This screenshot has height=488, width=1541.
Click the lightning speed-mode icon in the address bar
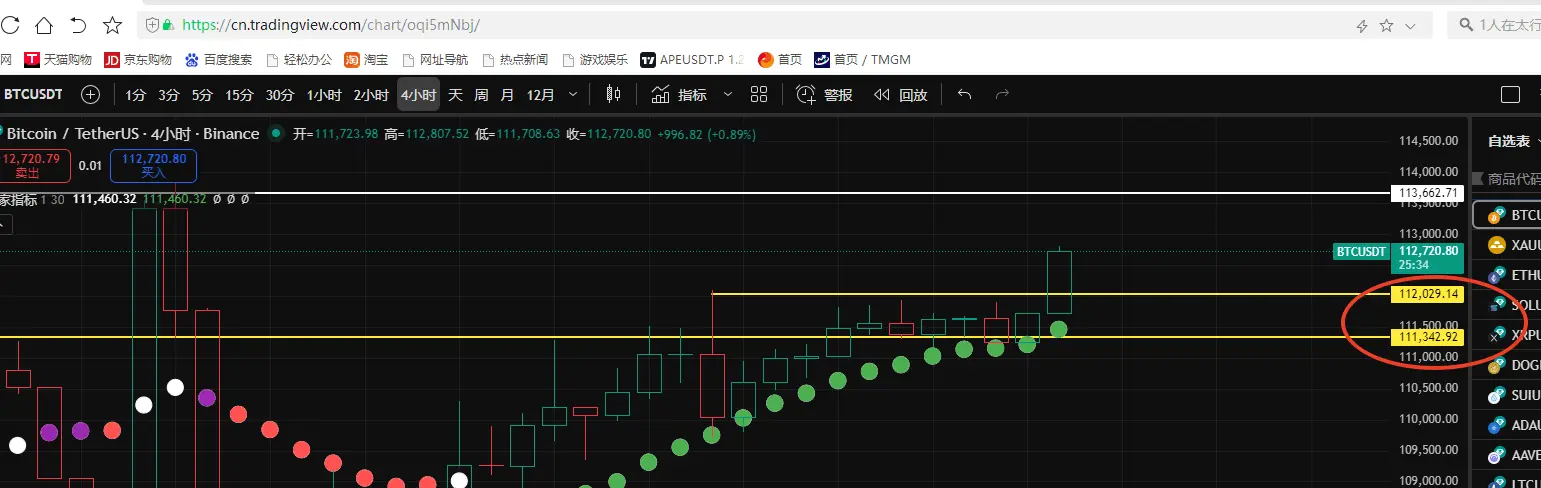1362,26
